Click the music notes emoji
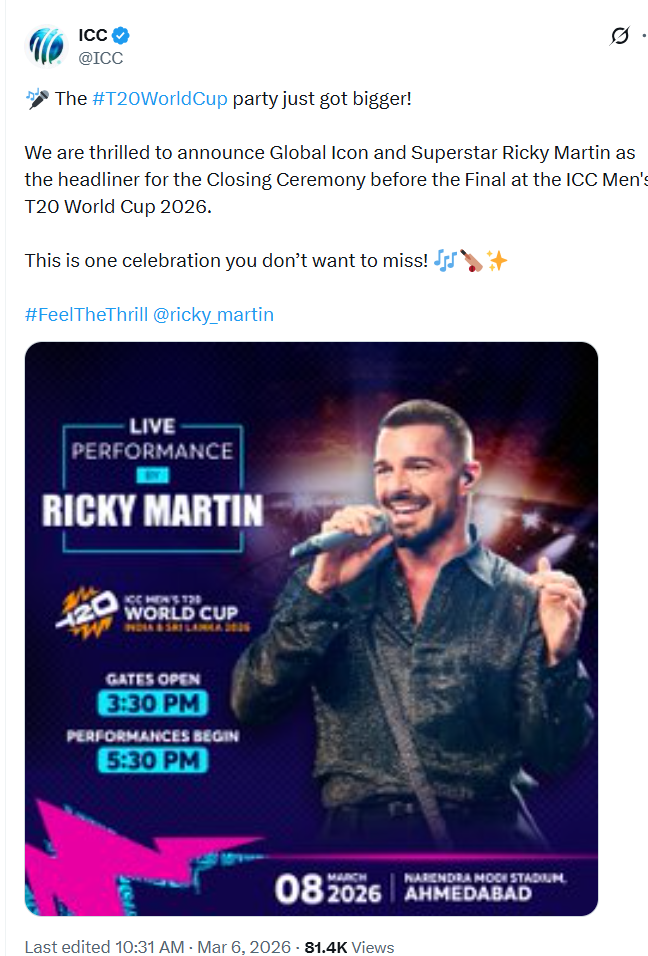The width and height of the screenshot is (648, 956). point(445,261)
